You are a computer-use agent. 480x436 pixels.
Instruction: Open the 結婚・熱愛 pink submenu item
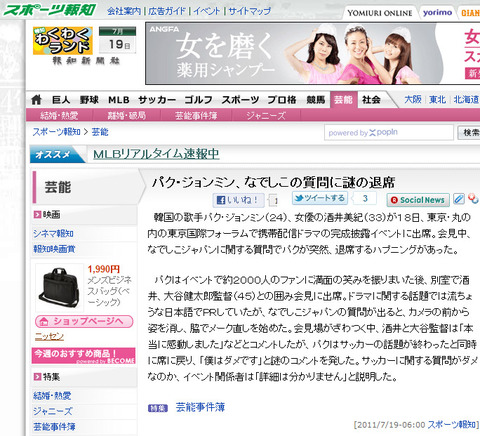[59, 116]
